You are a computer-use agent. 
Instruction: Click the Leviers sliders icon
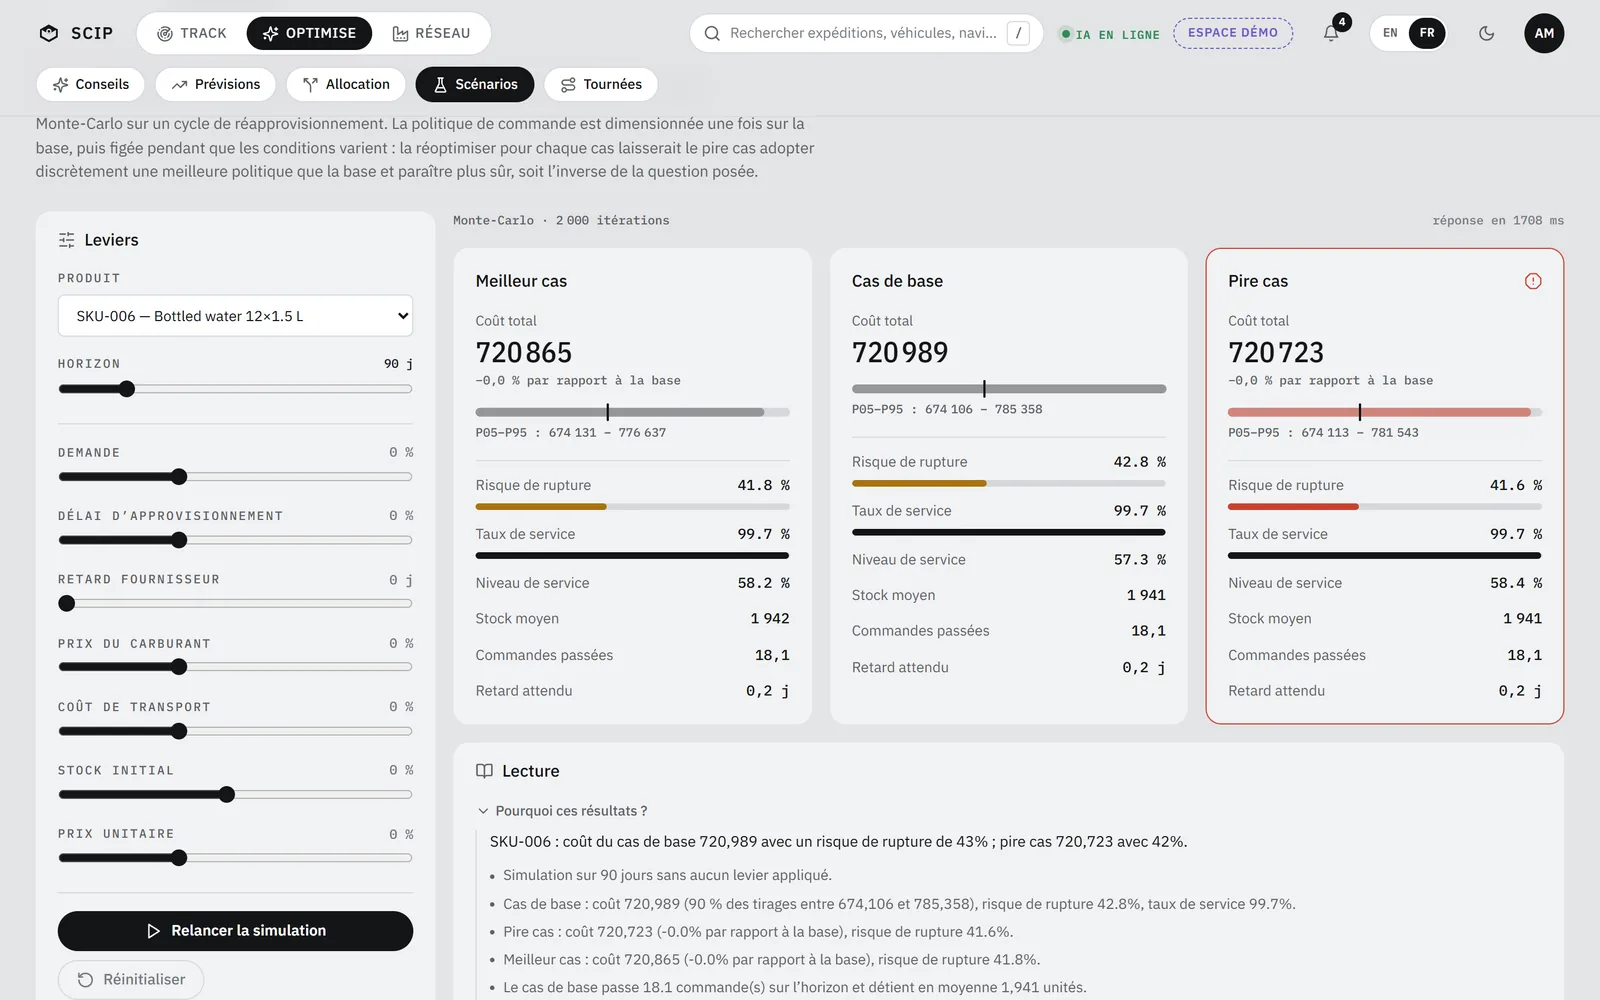coord(67,240)
